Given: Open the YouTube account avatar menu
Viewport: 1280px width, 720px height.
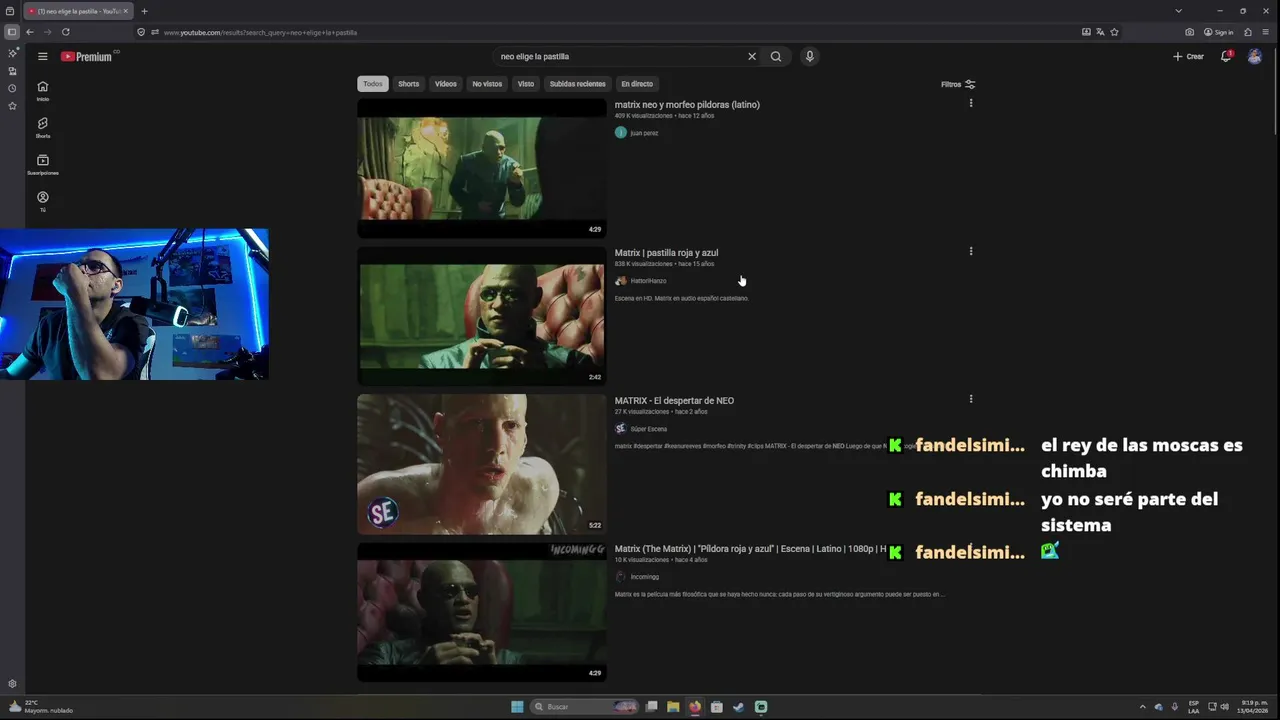Looking at the screenshot, I should pos(1255,56).
